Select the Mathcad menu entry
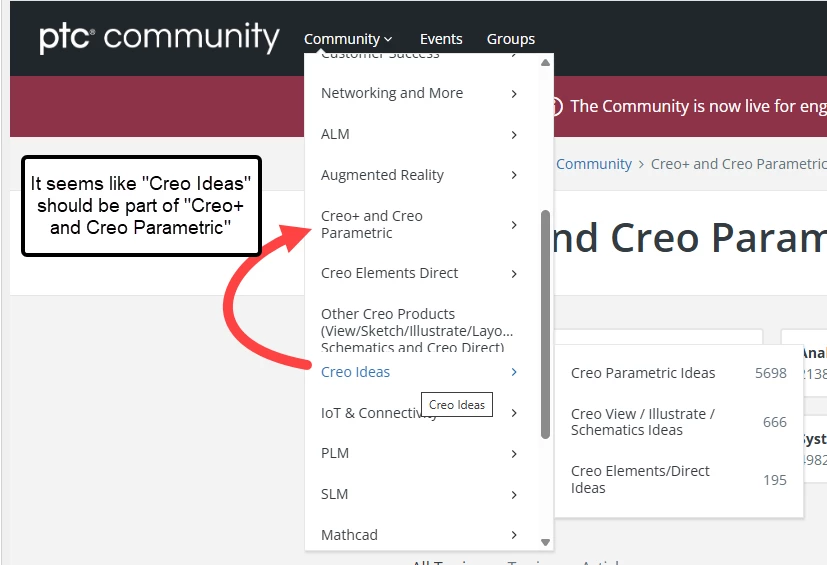Viewport: 827px width, 565px height. [x=349, y=535]
